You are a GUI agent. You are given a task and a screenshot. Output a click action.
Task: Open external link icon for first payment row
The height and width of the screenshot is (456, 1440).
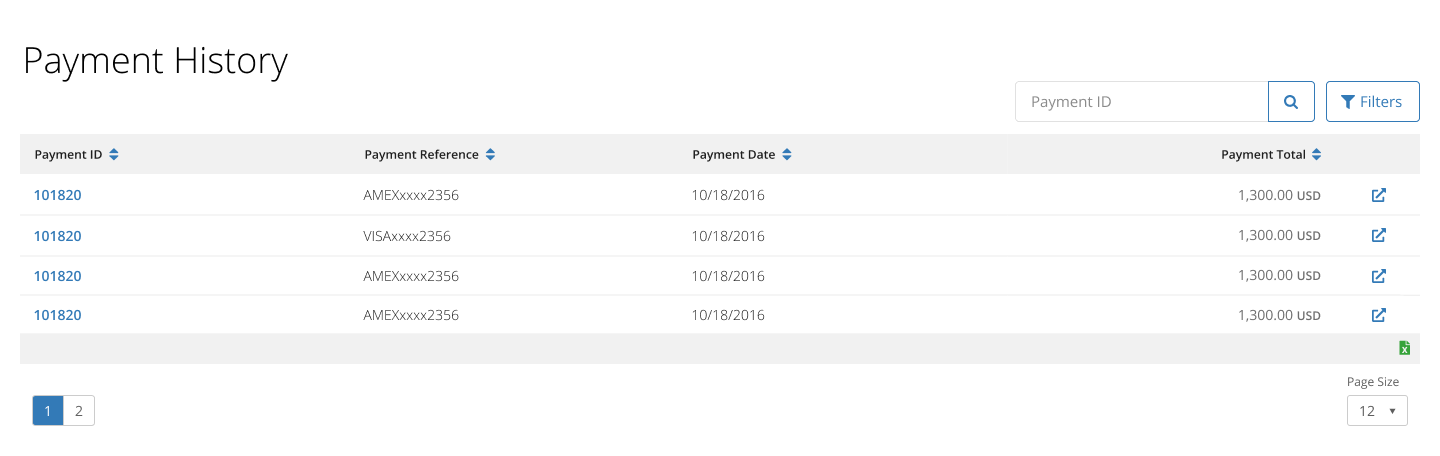[1378, 195]
